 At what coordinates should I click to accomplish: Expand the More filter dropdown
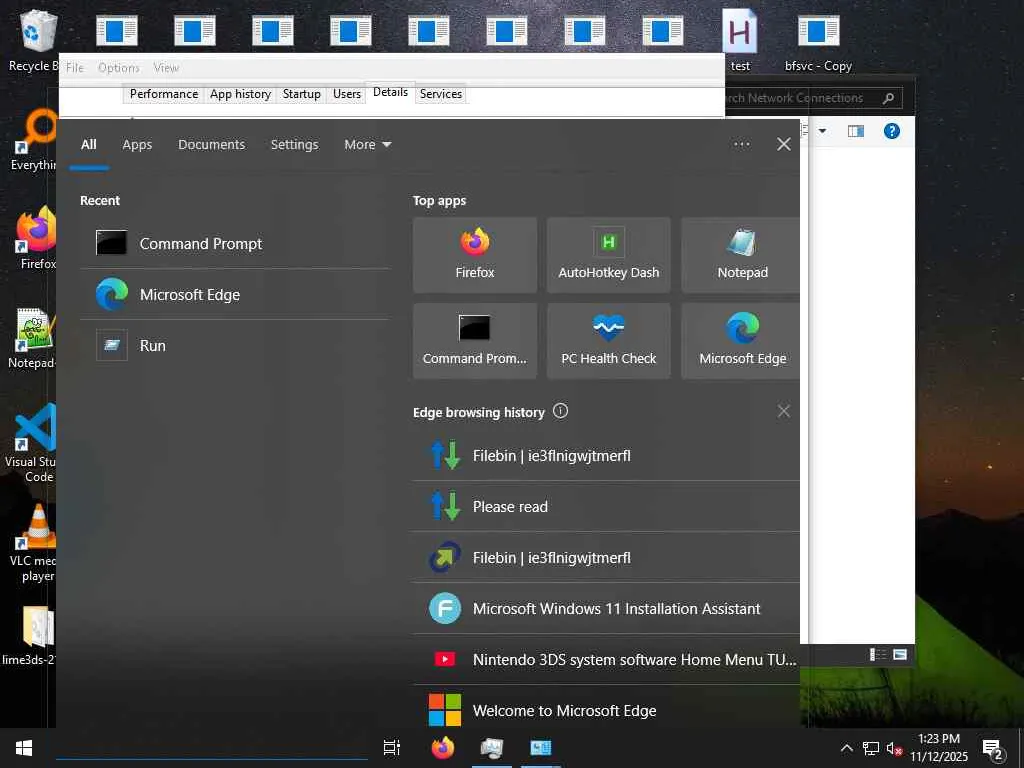(368, 145)
